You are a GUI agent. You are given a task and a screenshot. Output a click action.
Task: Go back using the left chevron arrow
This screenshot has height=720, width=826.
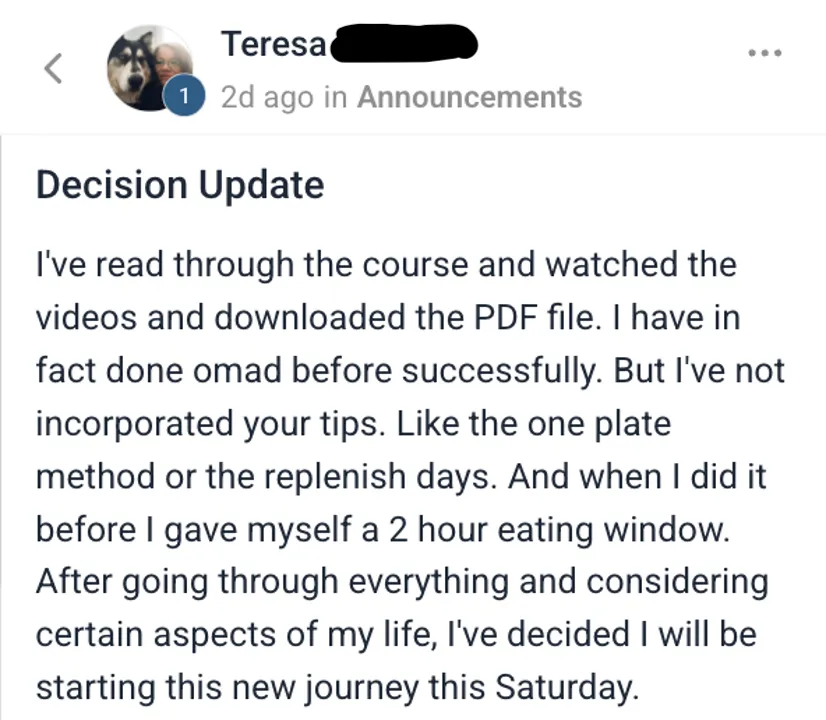click(53, 68)
